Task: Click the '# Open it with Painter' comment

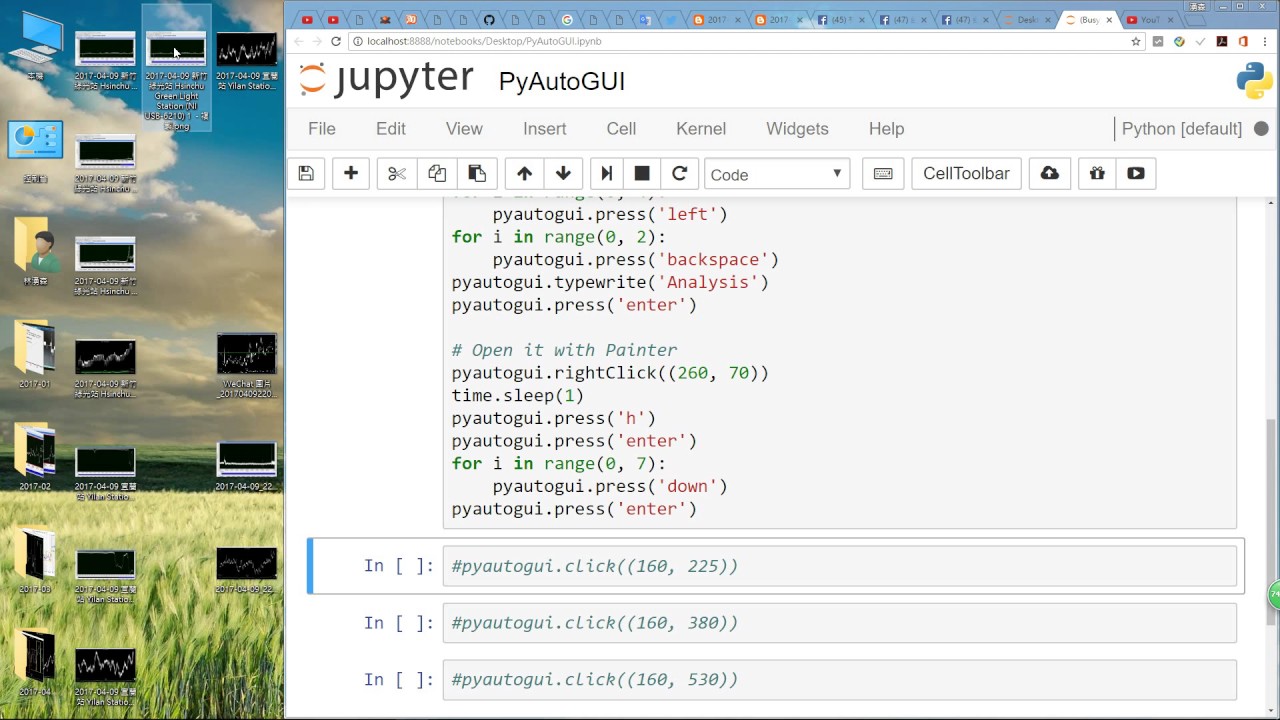Action: point(564,350)
